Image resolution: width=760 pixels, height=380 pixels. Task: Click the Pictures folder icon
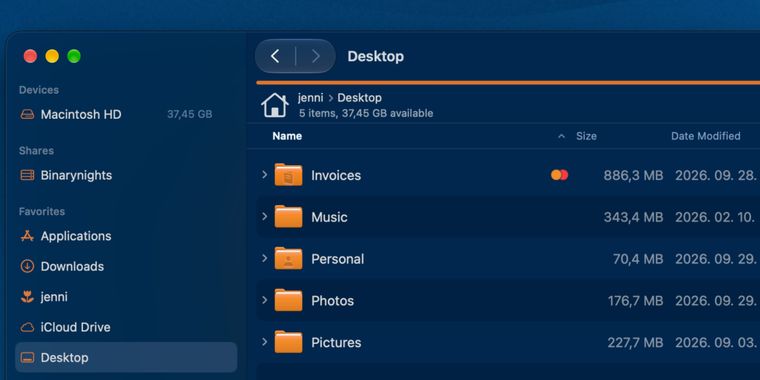(288, 342)
